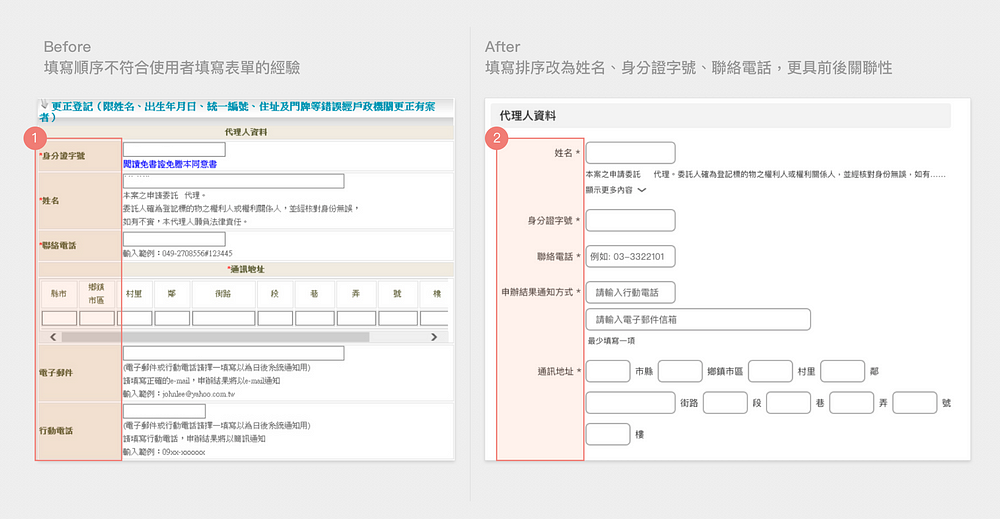
Task: Click the 通訊地址 header in Before form
Action: [246, 269]
